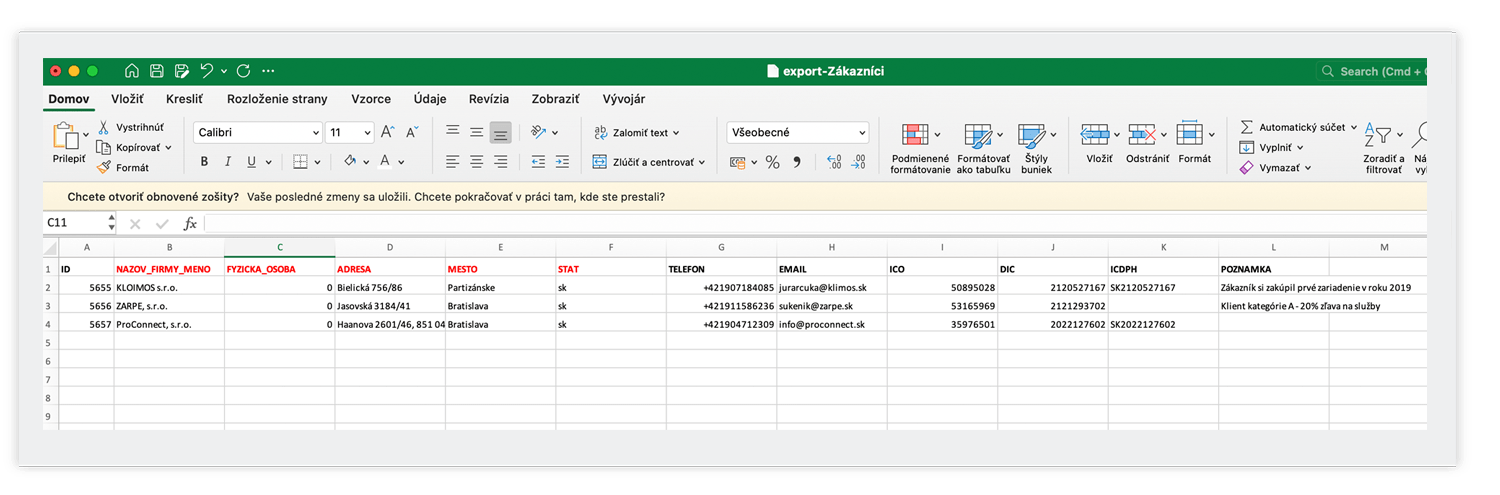Expand the Všeobecné number format dropdown
1500x495 pixels.
tap(862, 132)
